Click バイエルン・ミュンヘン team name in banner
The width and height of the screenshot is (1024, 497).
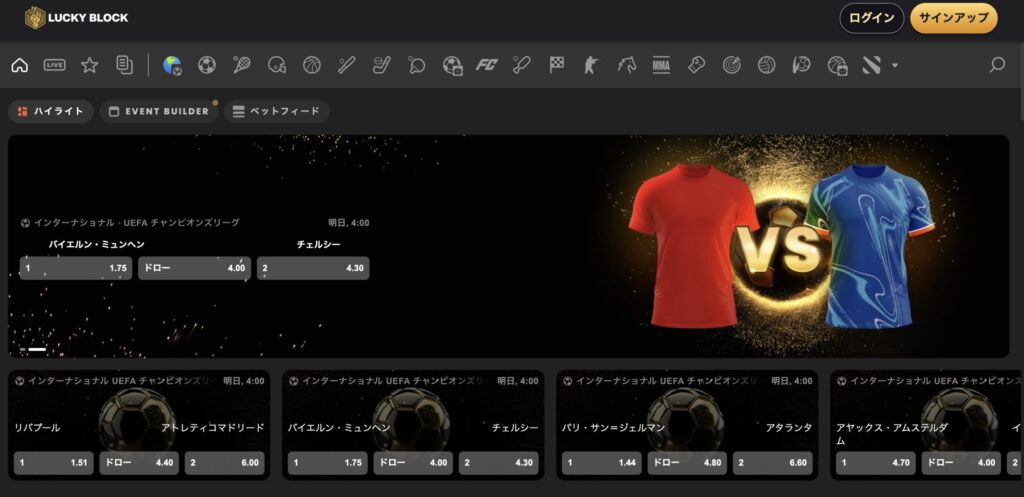pyautogui.click(x=97, y=244)
